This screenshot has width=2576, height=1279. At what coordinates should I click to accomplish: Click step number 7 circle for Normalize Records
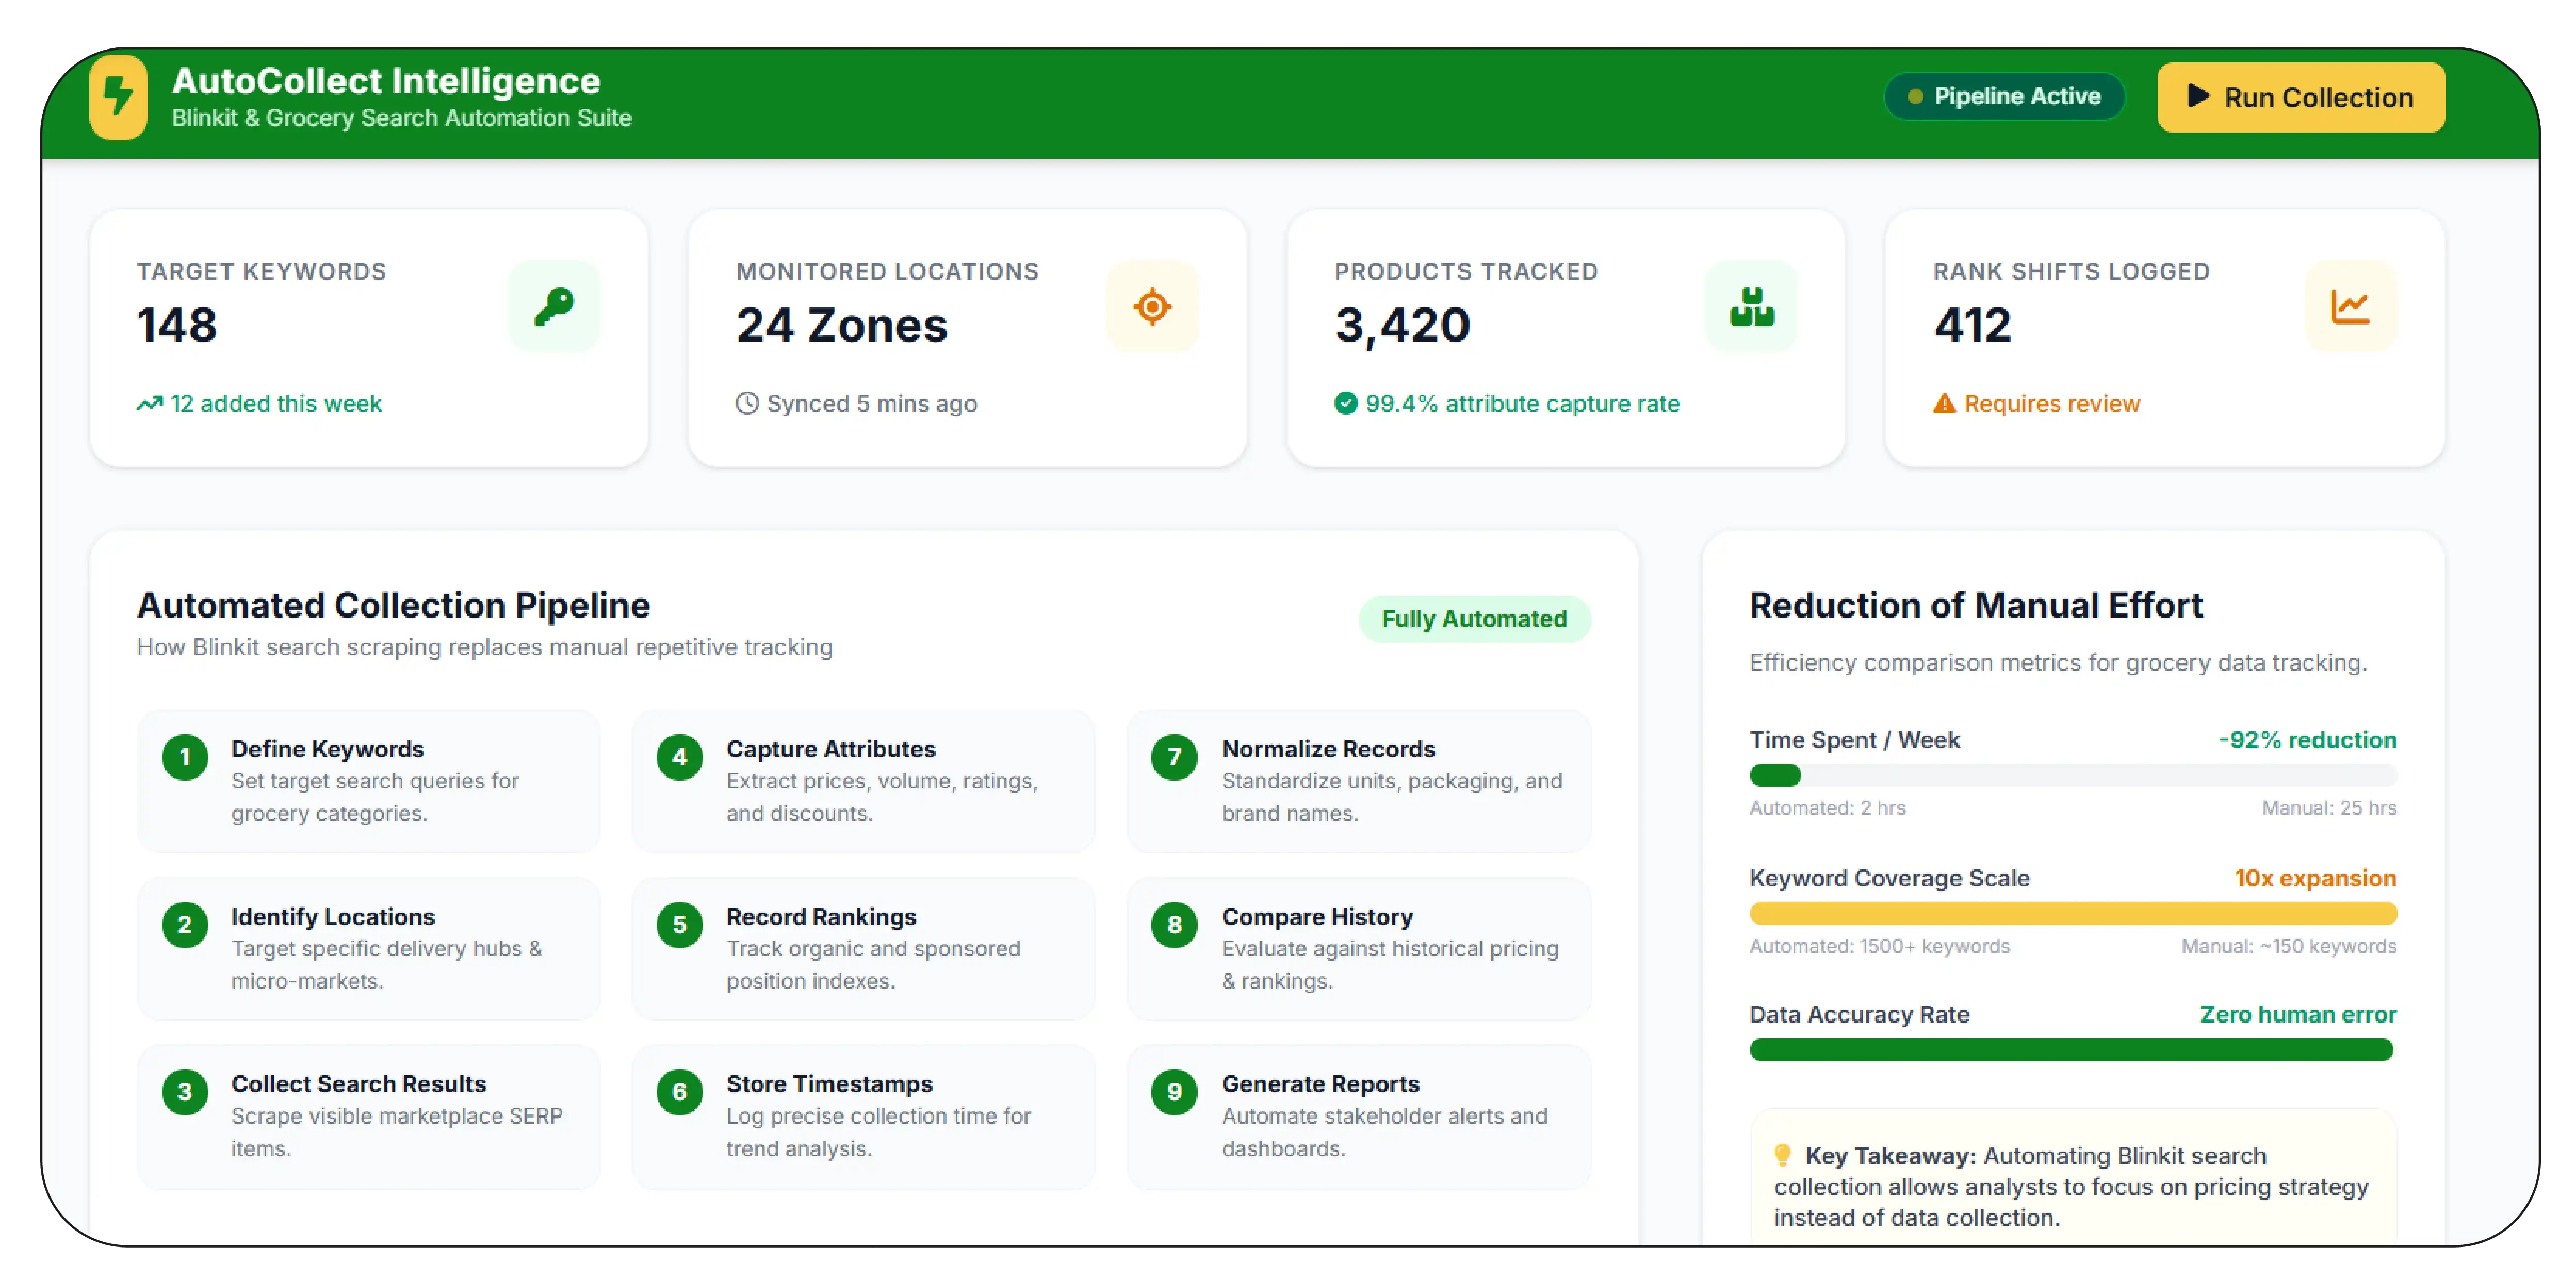[1174, 758]
